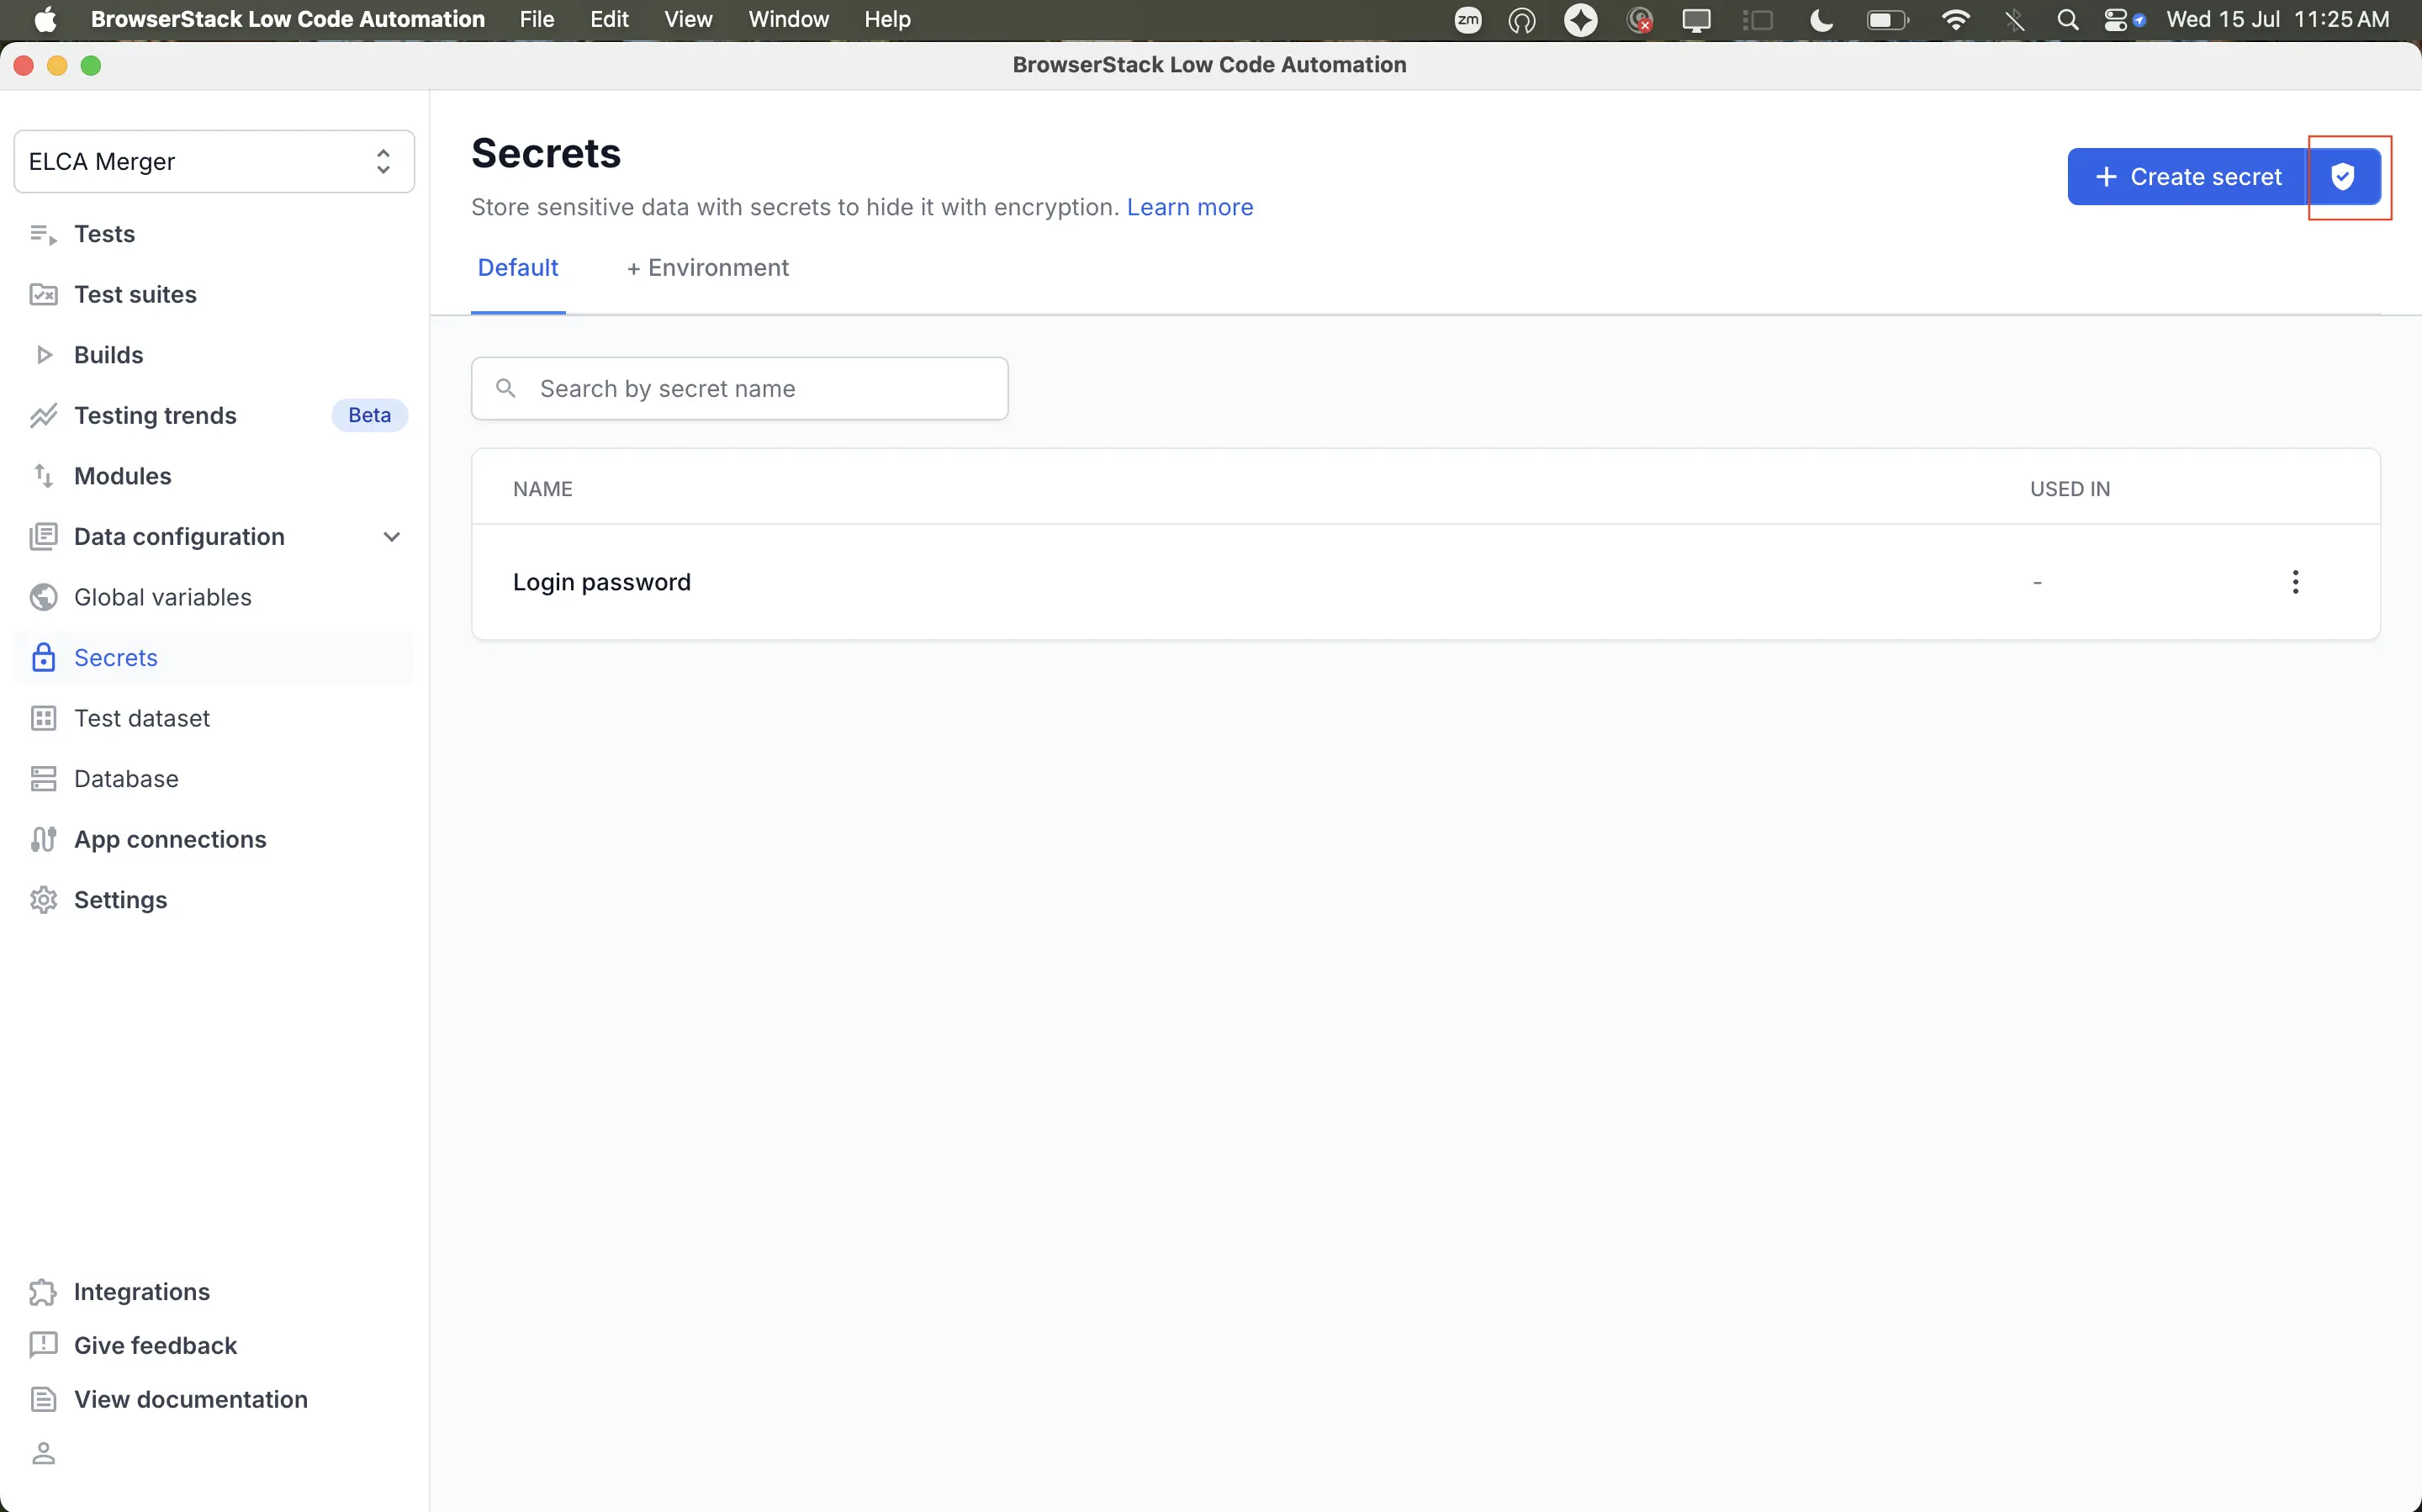Click the App connections plug icon
This screenshot has width=2422, height=1512.
pos(43,839)
